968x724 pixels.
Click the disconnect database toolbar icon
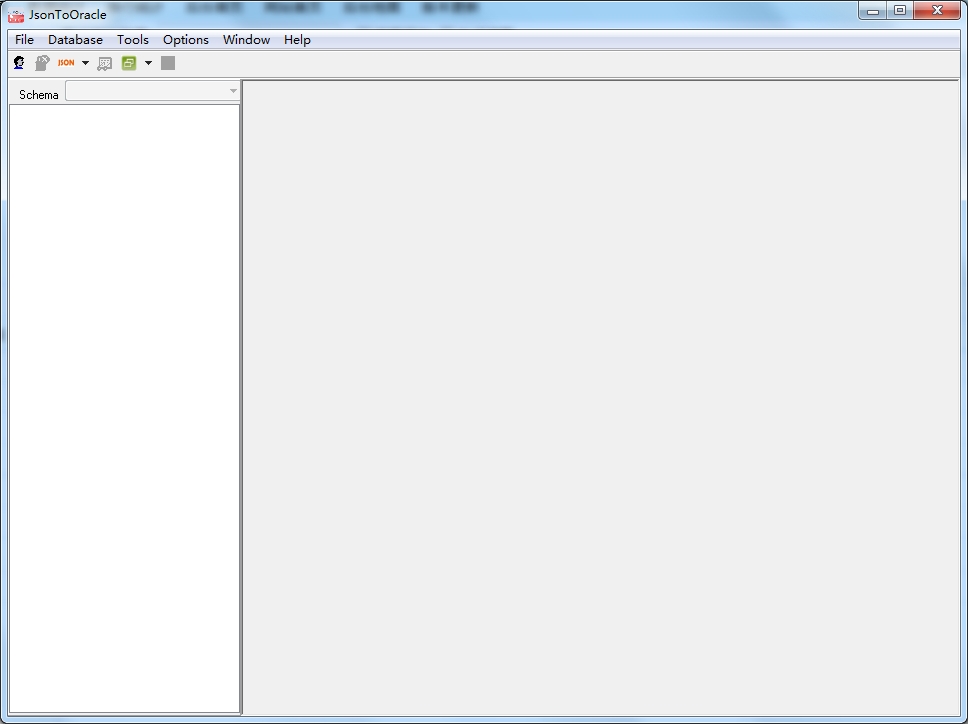(42, 63)
